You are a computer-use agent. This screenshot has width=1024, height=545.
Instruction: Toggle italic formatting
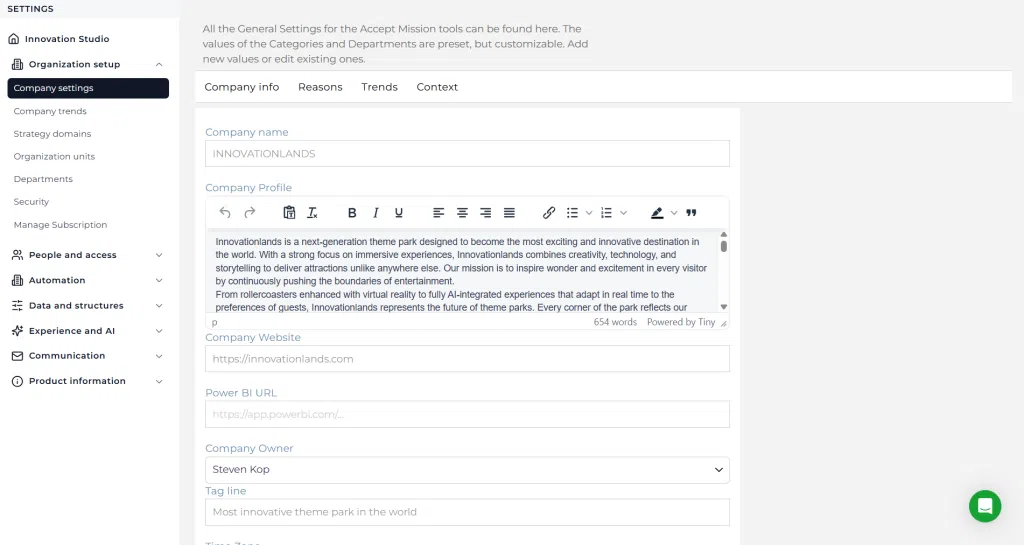click(x=376, y=213)
